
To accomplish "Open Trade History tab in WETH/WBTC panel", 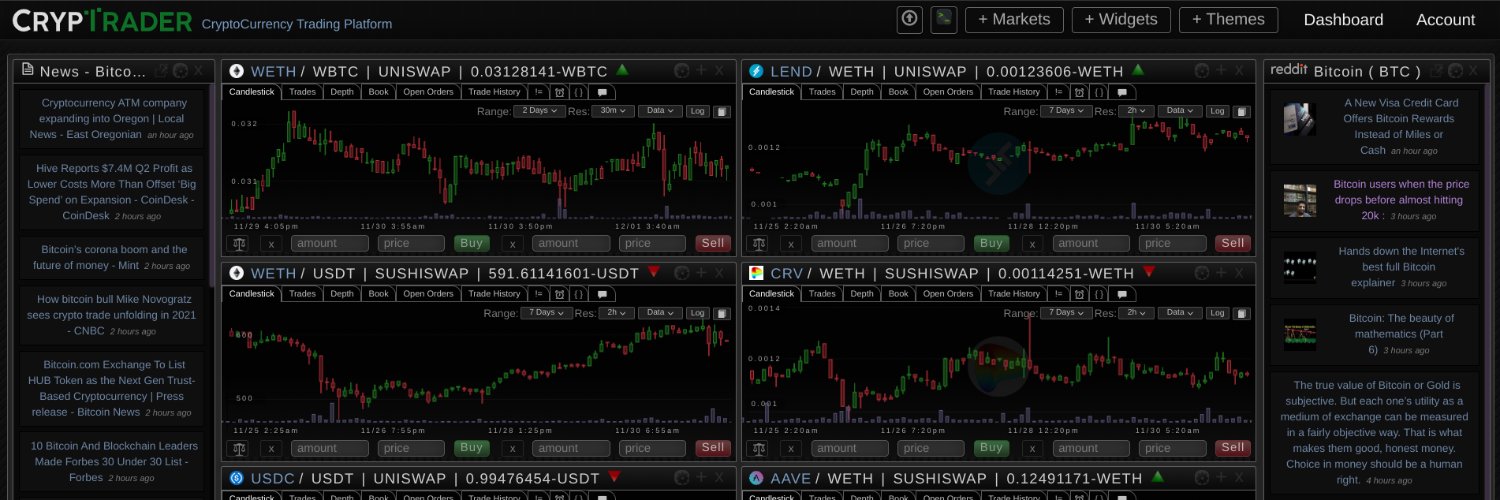I will point(494,92).
